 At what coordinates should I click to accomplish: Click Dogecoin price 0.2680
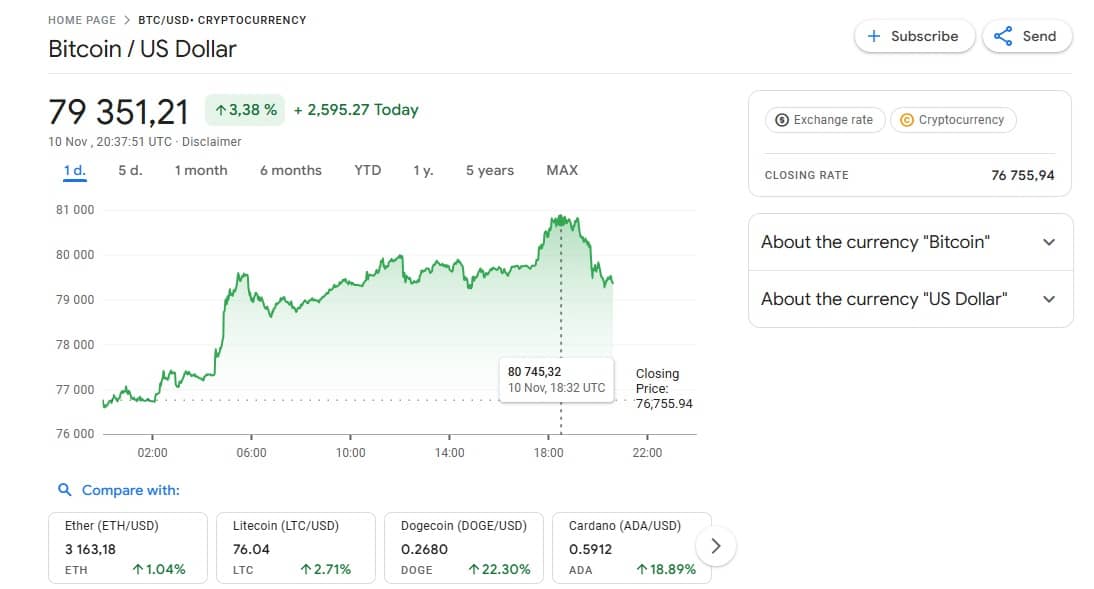[424, 549]
